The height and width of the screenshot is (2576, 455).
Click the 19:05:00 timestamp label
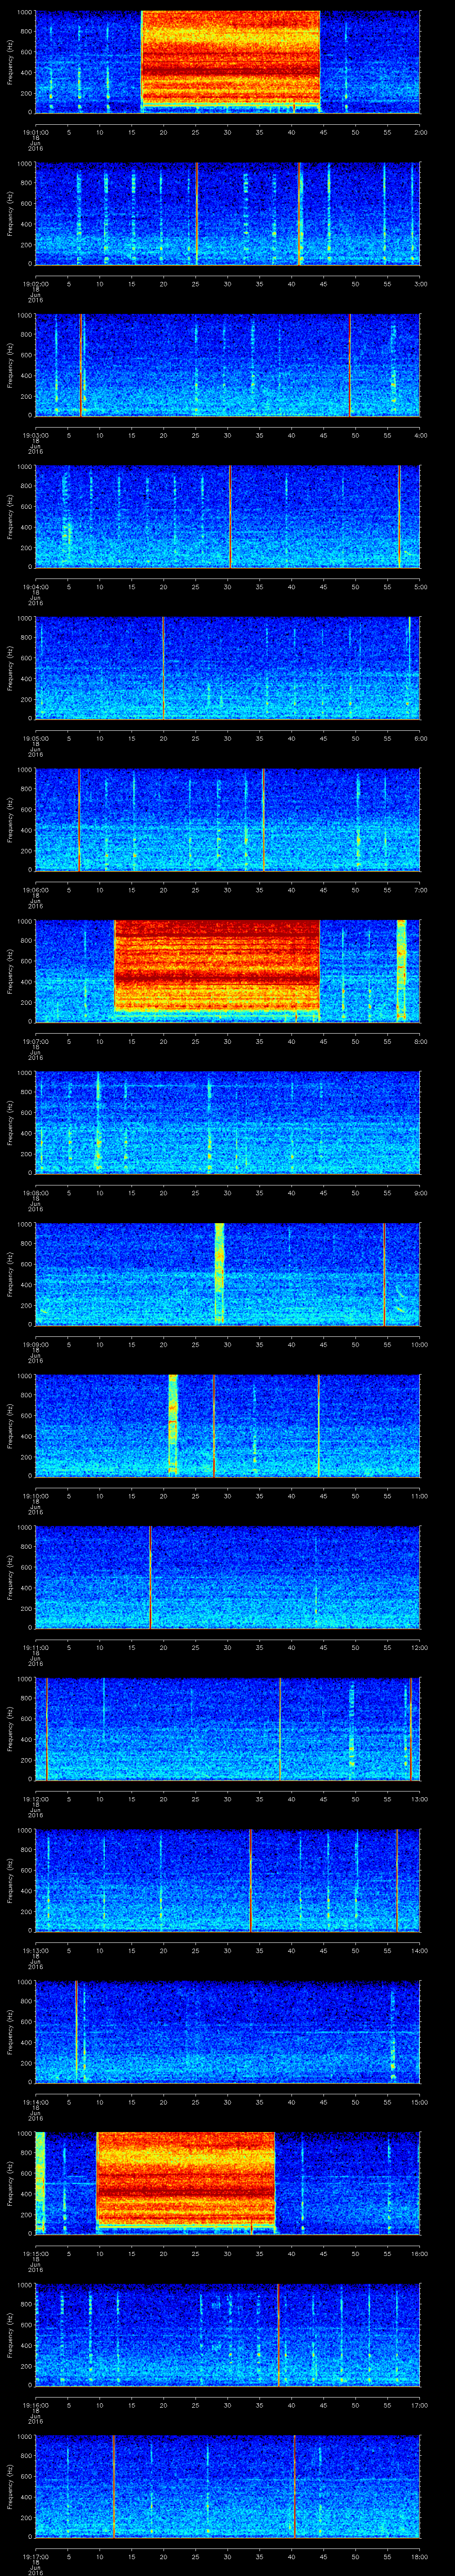click(x=36, y=739)
